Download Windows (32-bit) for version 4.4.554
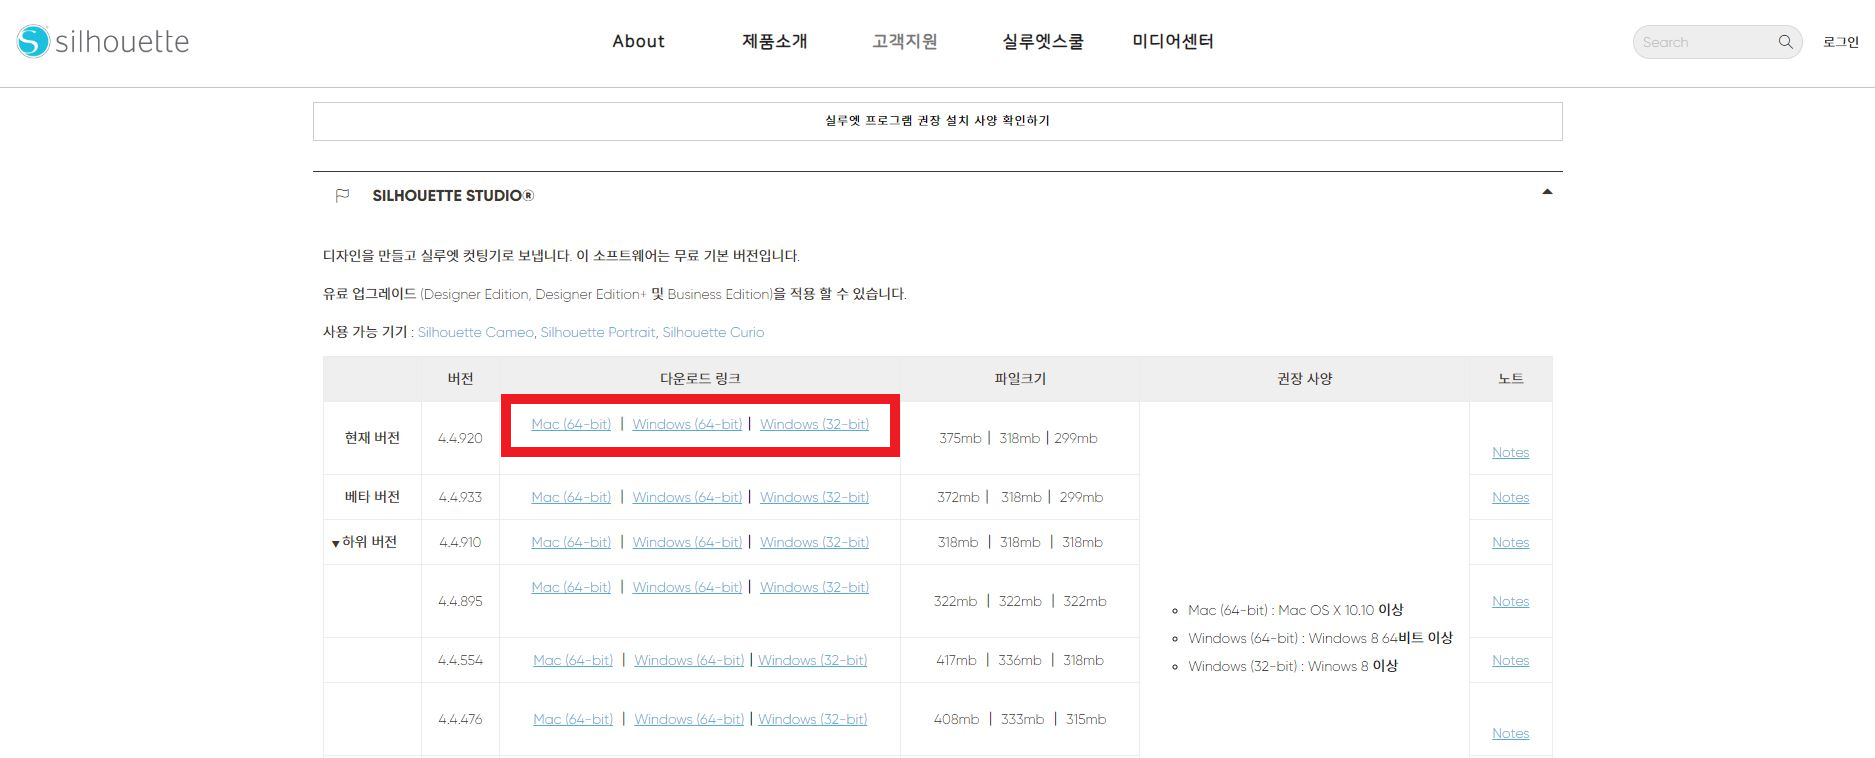Viewport: 1875px width, 758px height. click(812, 660)
